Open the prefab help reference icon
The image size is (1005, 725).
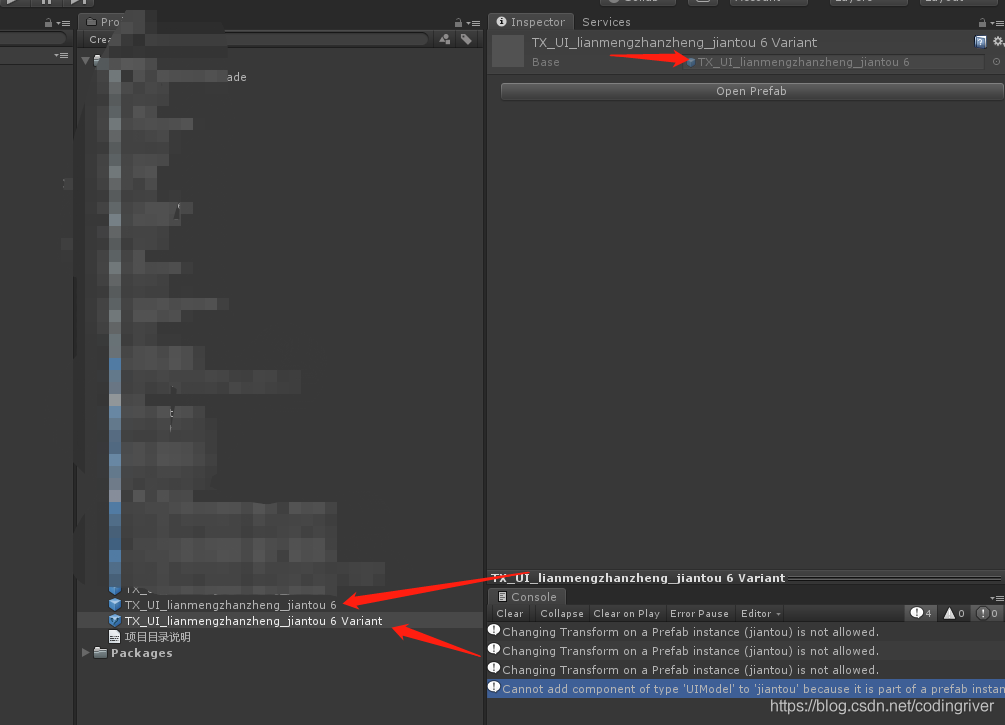tap(980, 42)
